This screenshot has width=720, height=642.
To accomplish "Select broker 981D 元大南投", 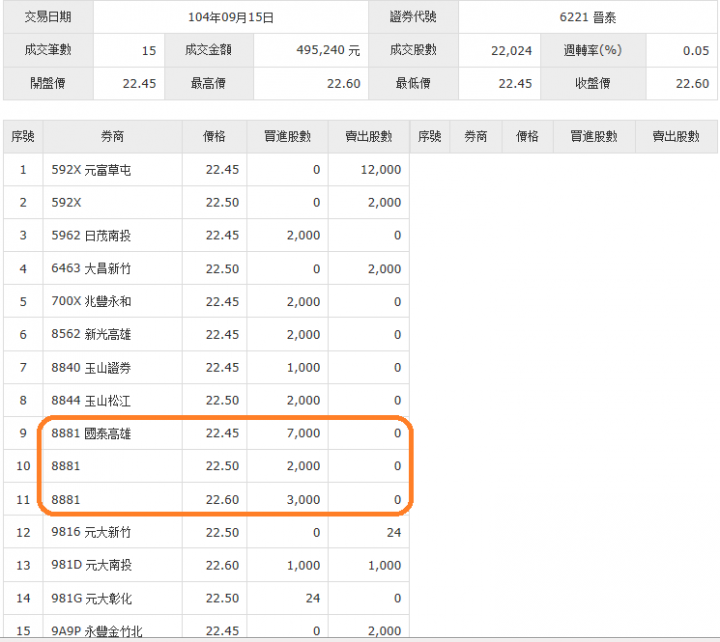I will coord(91,565).
